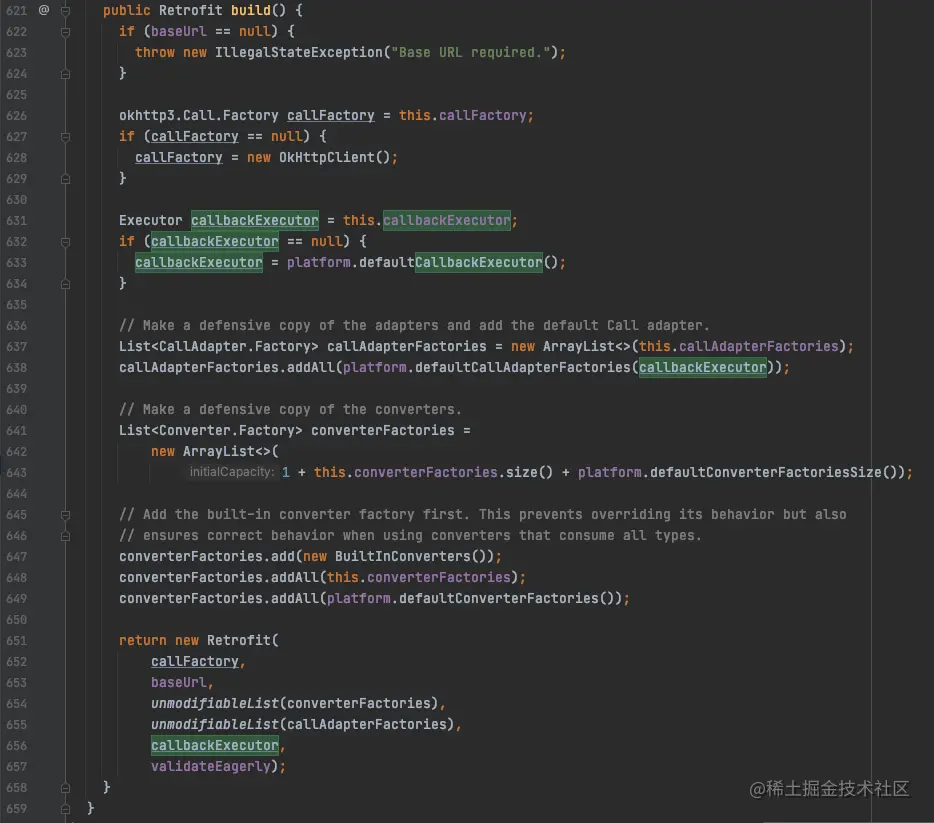Click the comment "Make a defensive copy of the converters."

pyautogui.click(x=291, y=409)
